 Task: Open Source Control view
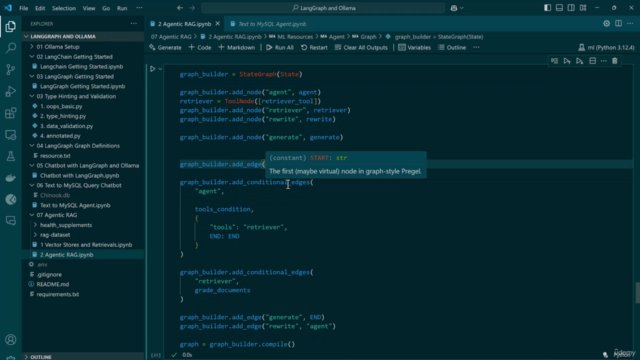coord(11,70)
